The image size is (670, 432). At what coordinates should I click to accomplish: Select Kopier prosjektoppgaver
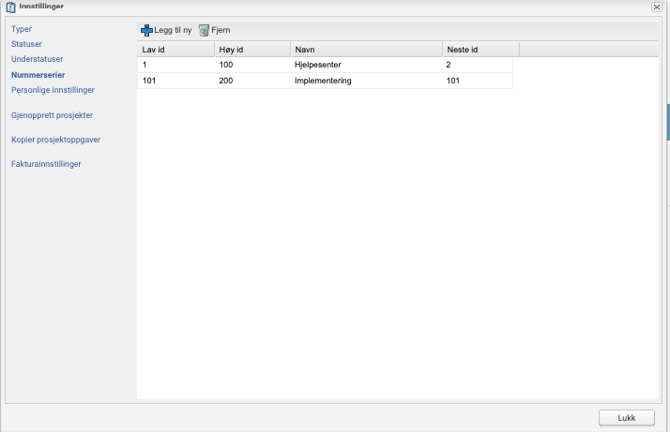click(56, 139)
